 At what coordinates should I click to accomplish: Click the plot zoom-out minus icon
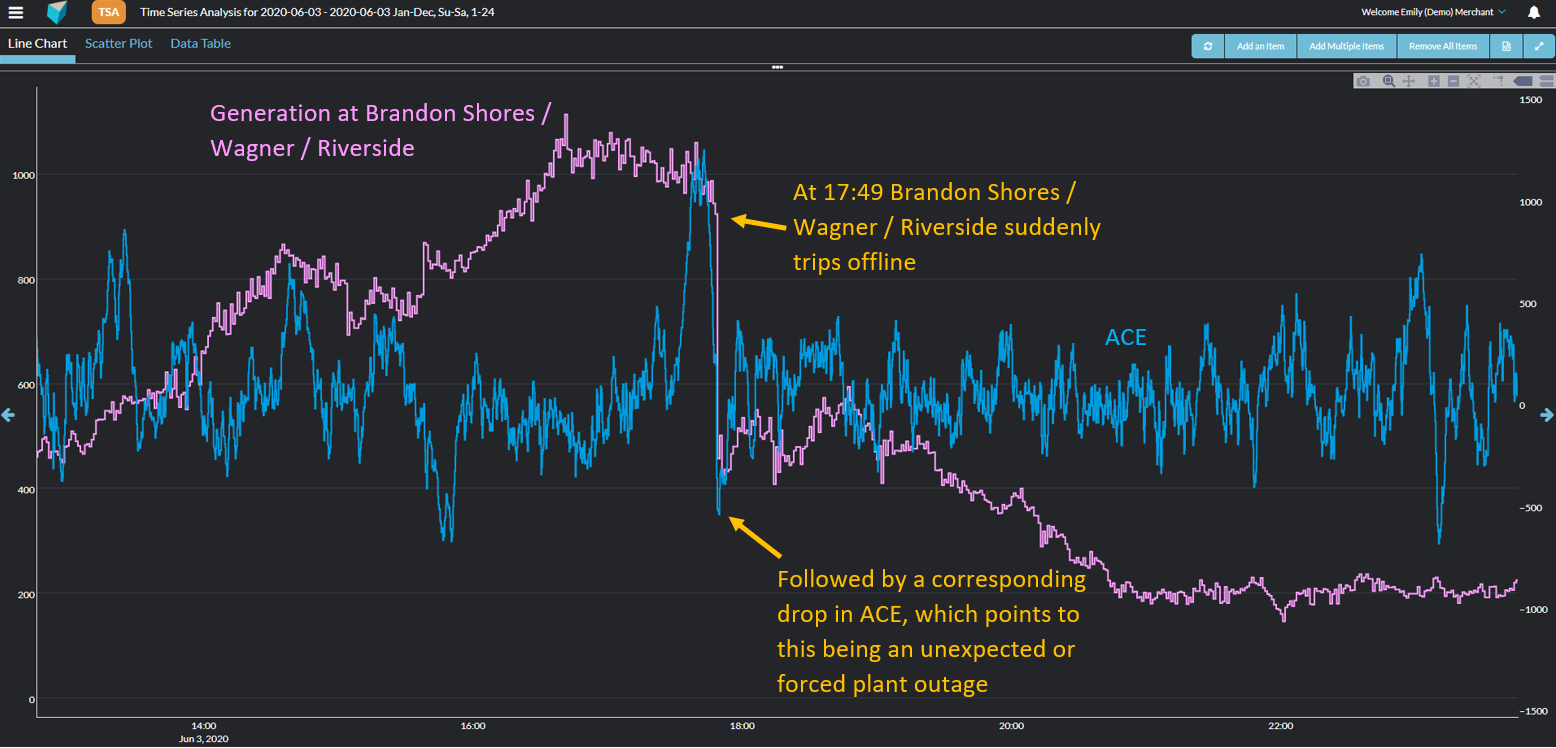1453,81
